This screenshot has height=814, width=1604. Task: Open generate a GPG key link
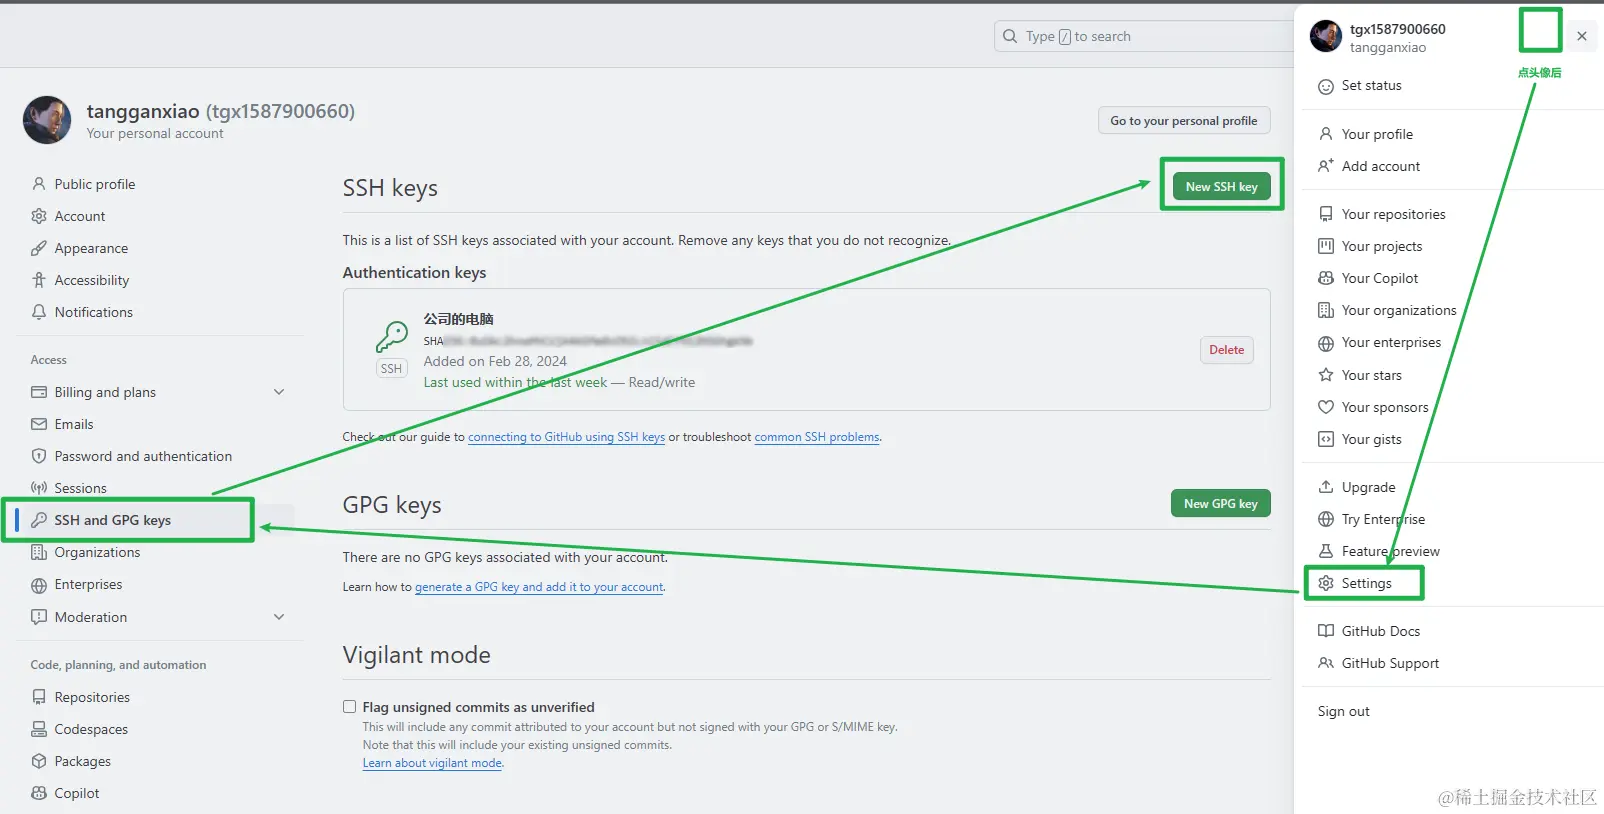pyautogui.click(x=539, y=587)
